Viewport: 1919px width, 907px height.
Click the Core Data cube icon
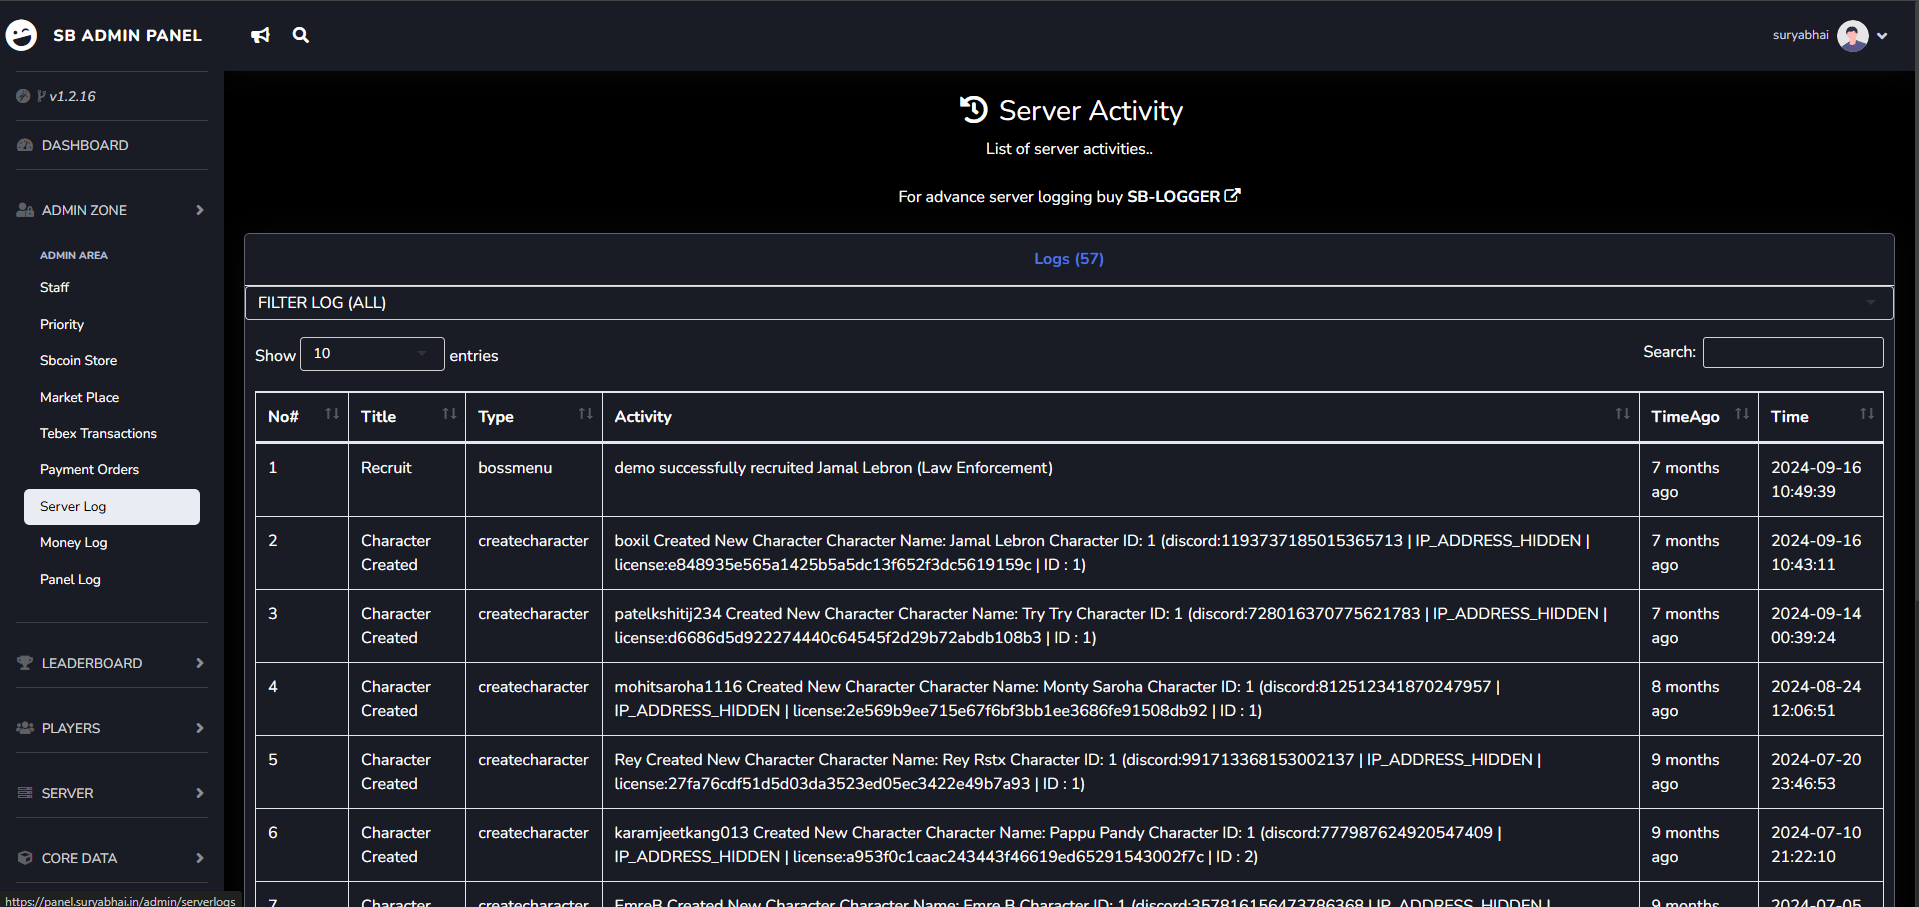coord(25,858)
